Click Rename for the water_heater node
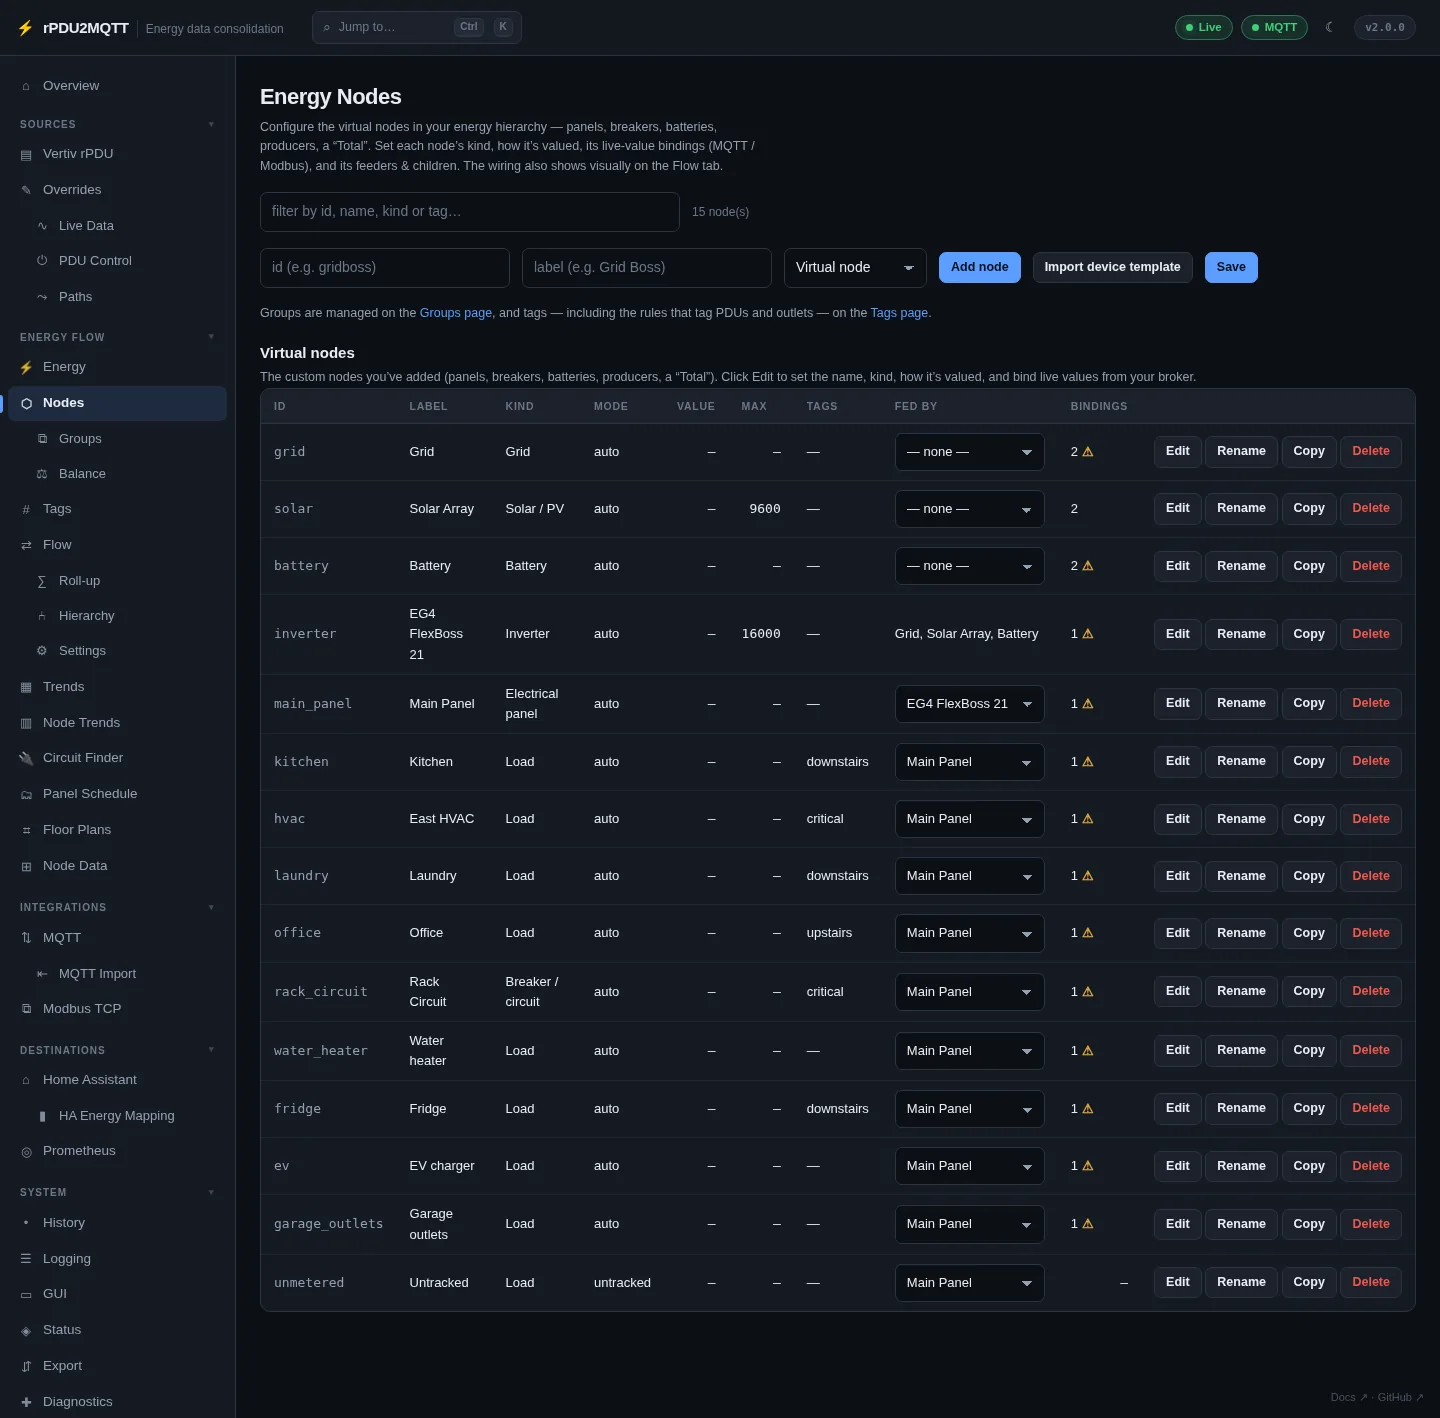The width and height of the screenshot is (1440, 1418). tap(1241, 1050)
